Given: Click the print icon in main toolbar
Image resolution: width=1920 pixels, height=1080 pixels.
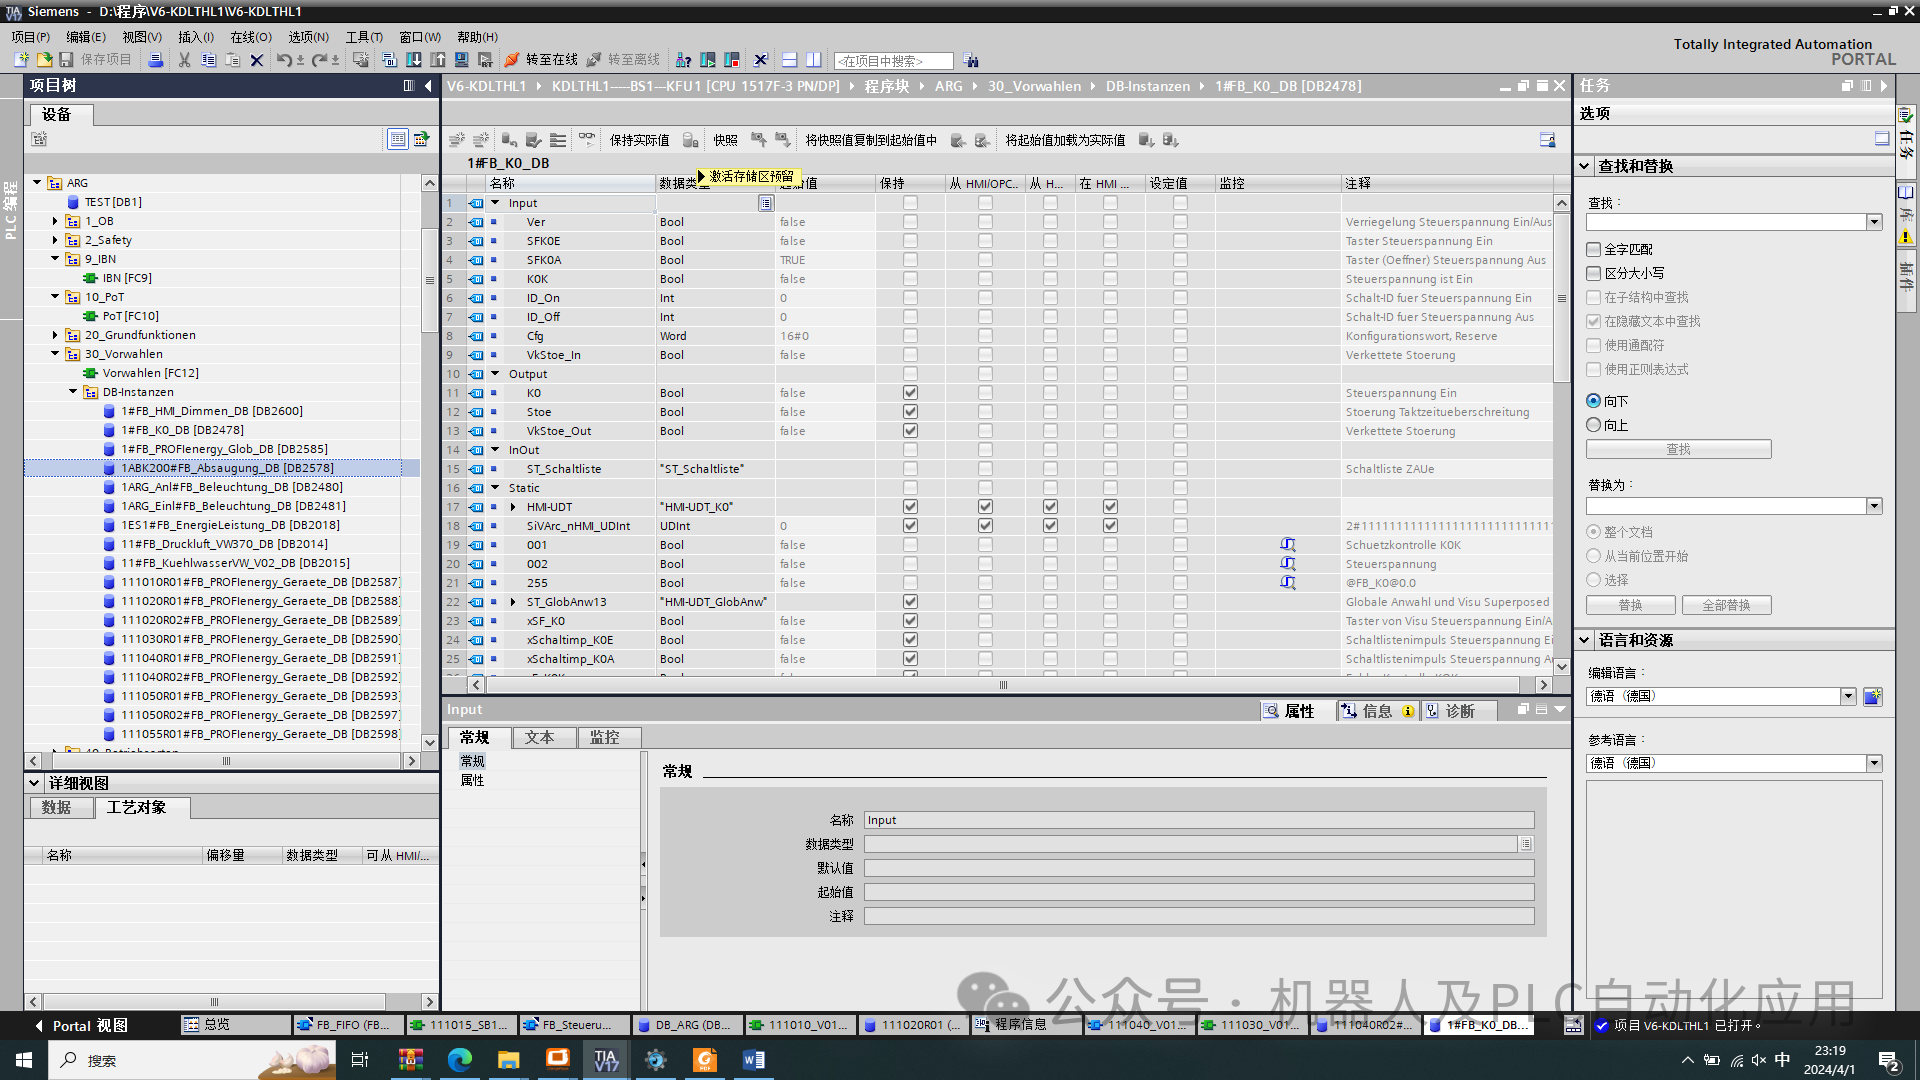Looking at the screenshot, I should click(x=155, y=60).
